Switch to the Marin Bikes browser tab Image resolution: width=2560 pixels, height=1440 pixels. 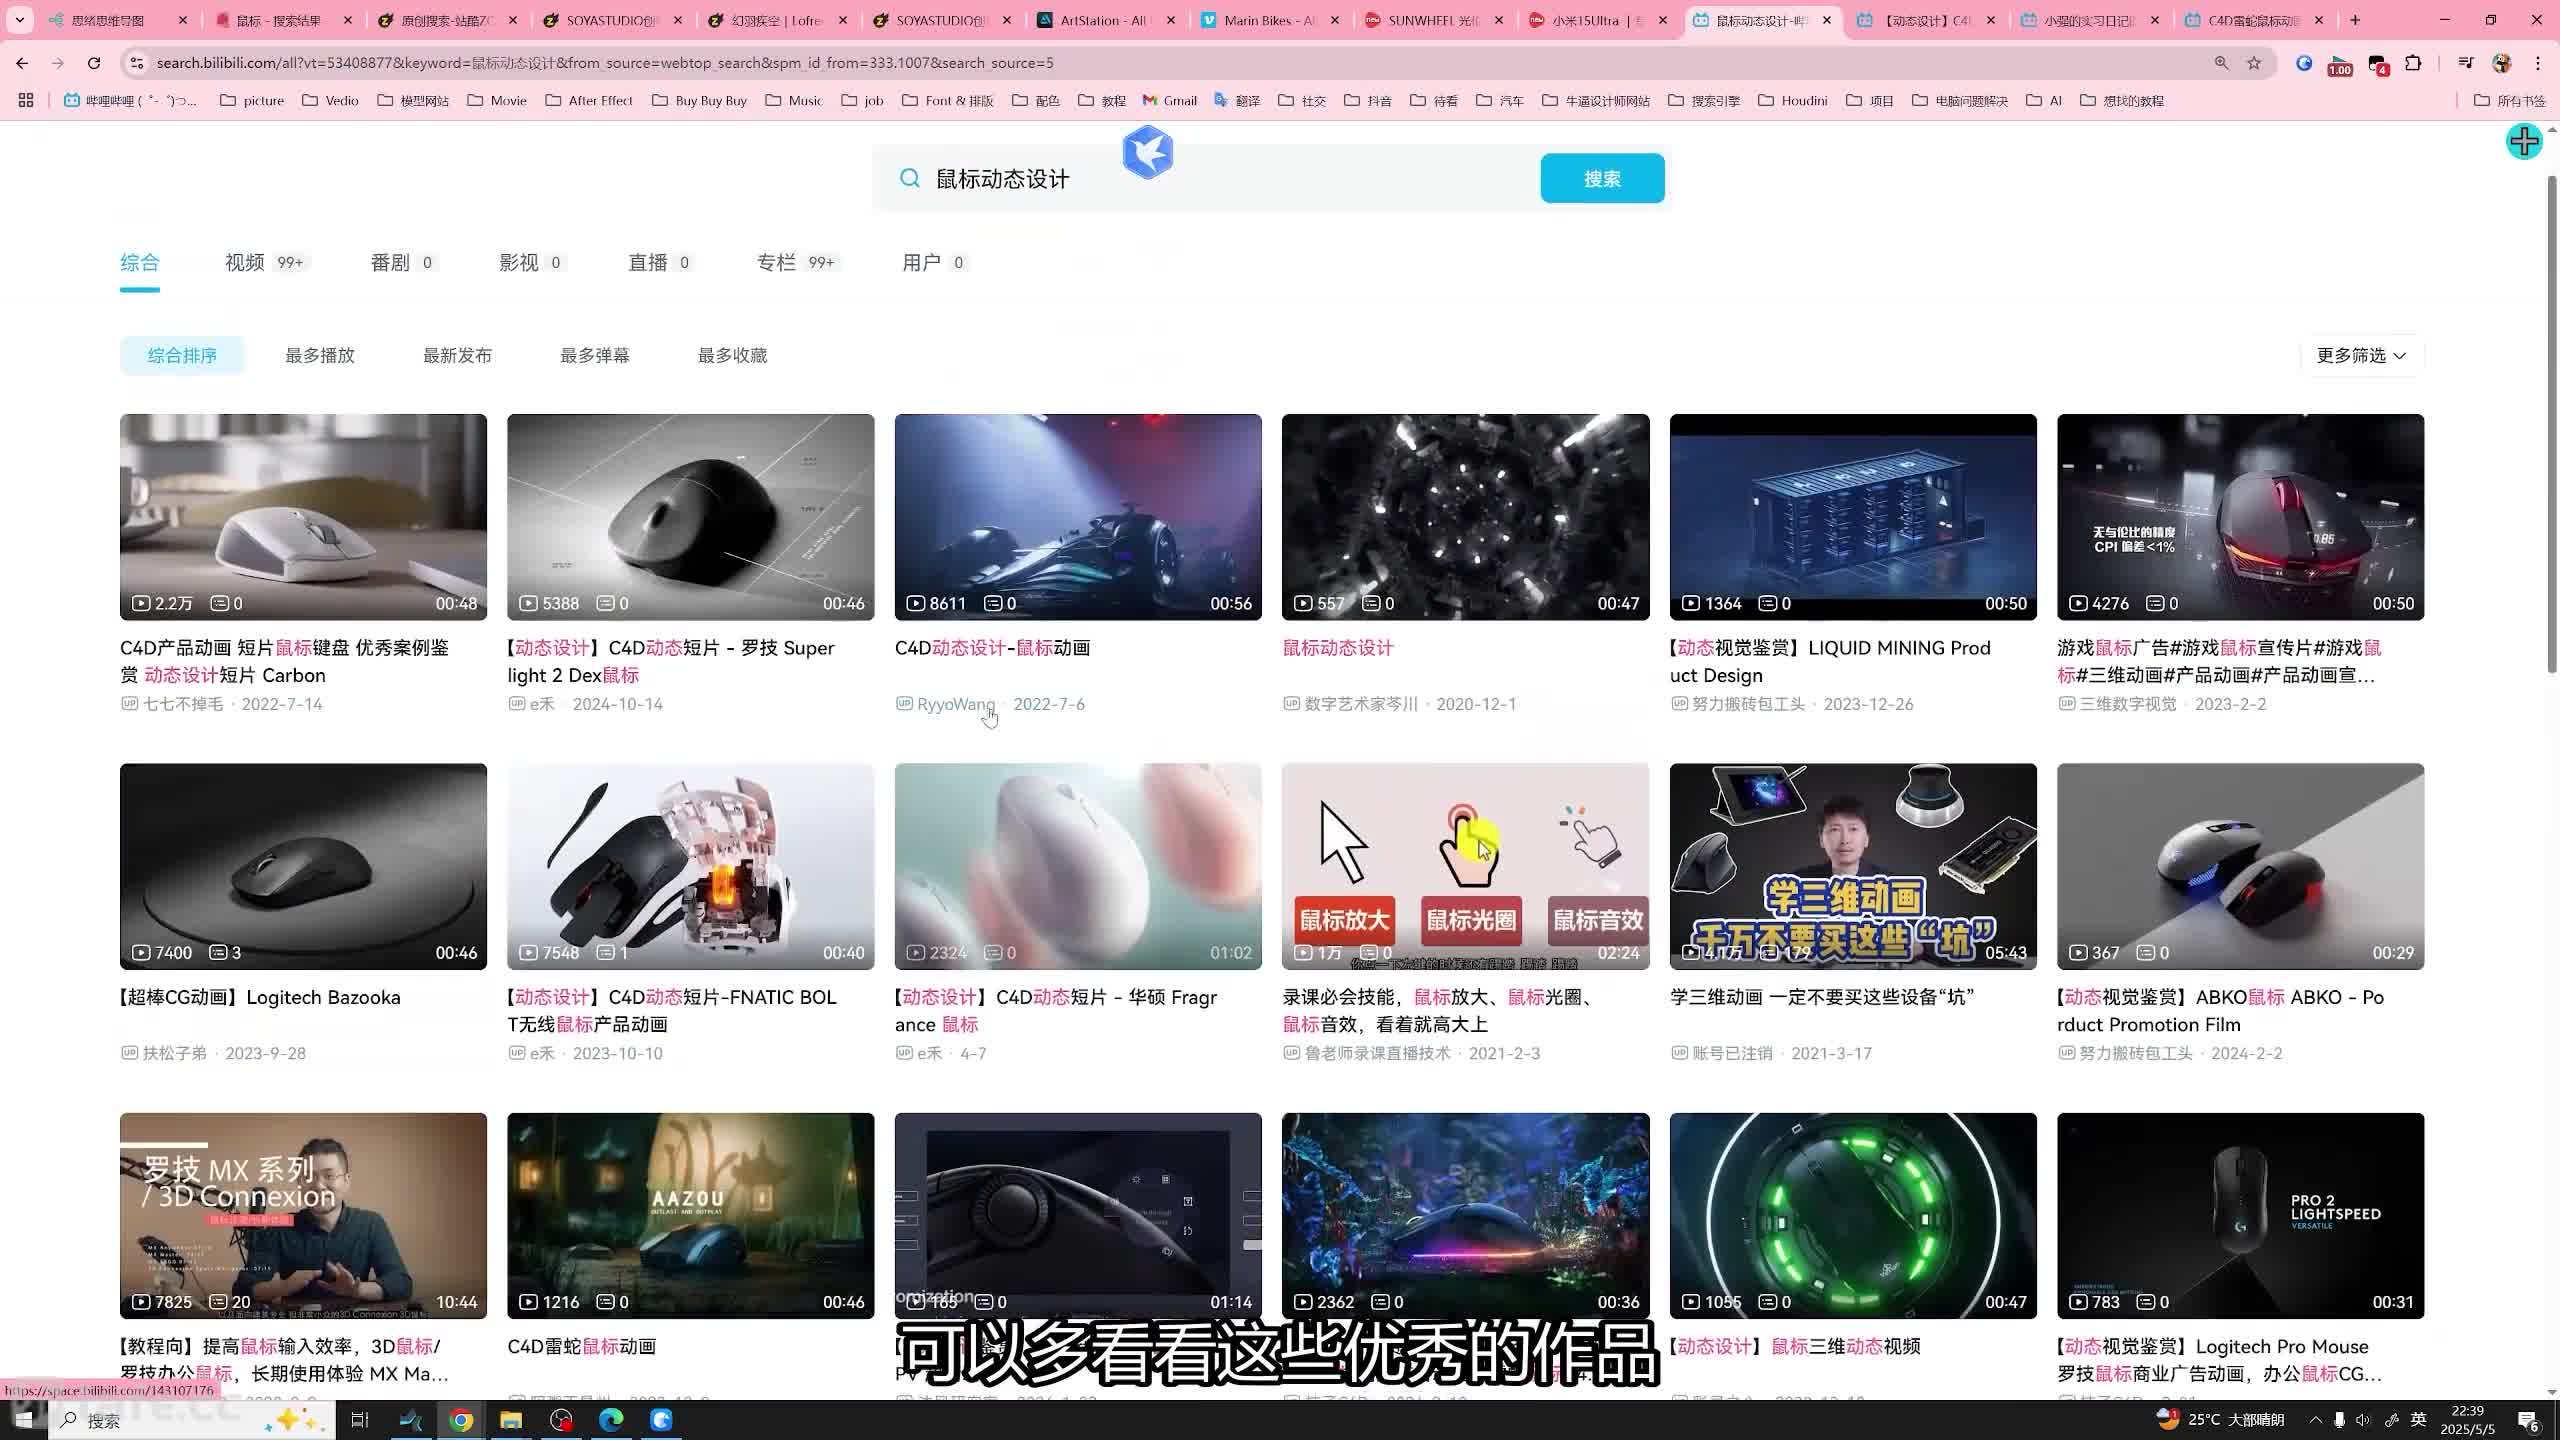click(1268, 20)
